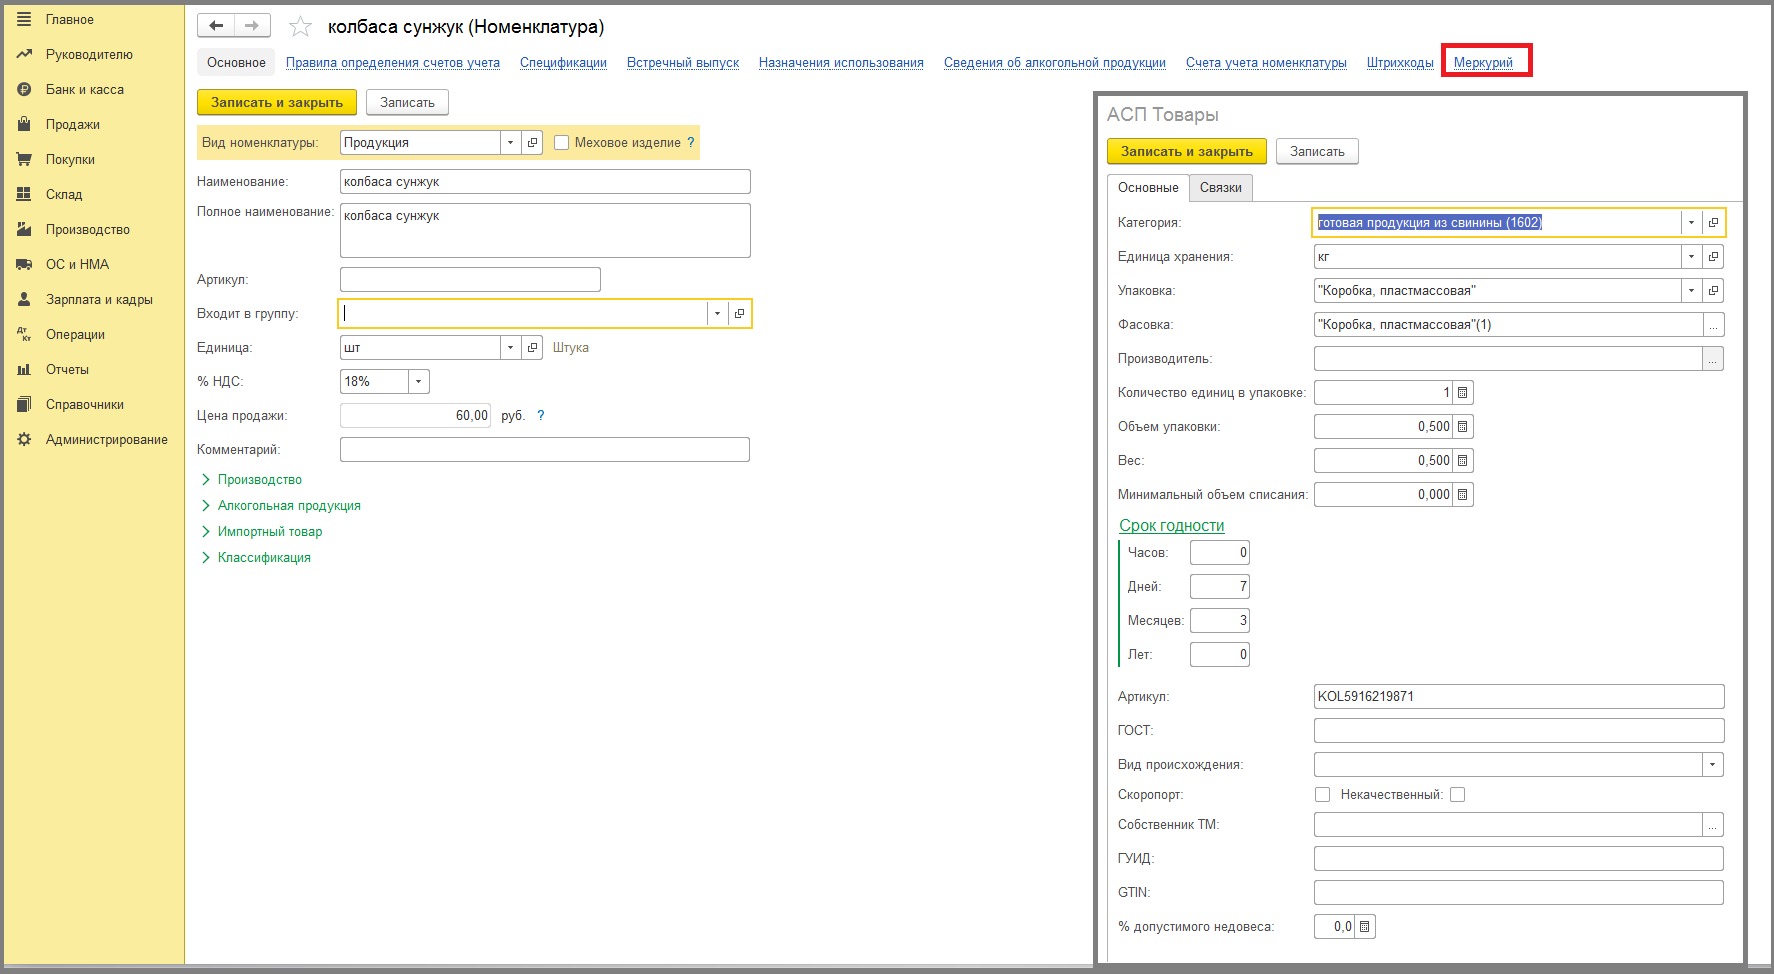Open Единица dropdown arrow
1774x974 pixels.
coord(510,348)
